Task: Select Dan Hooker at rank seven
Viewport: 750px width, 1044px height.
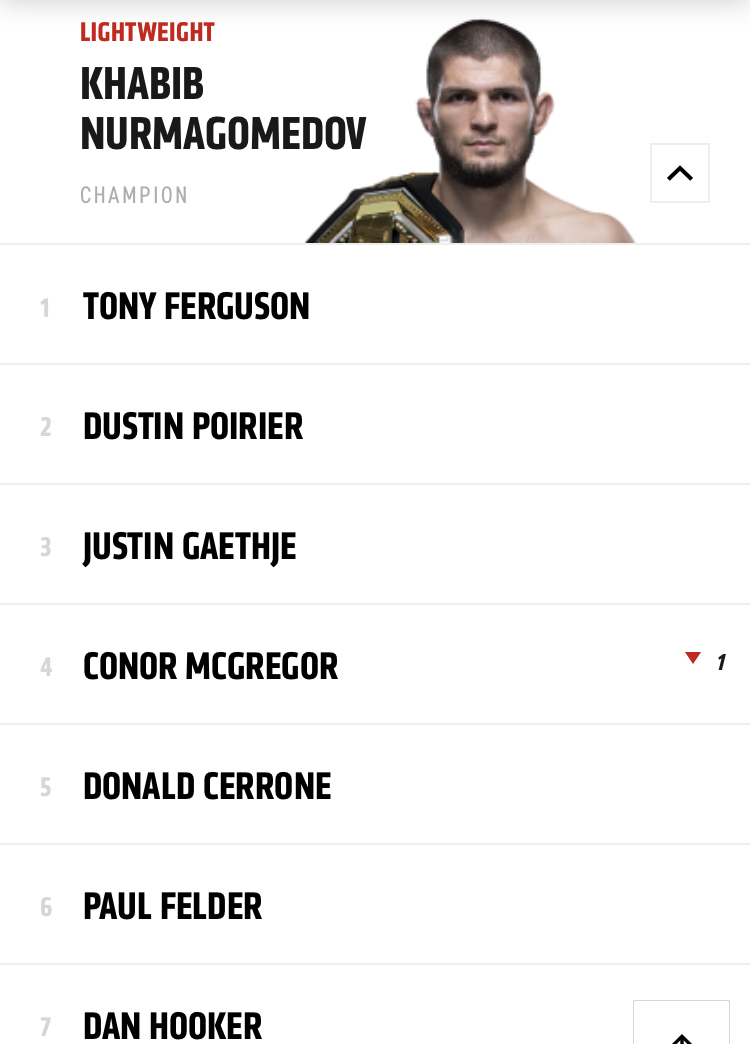Action: [x=173, y=1026]
